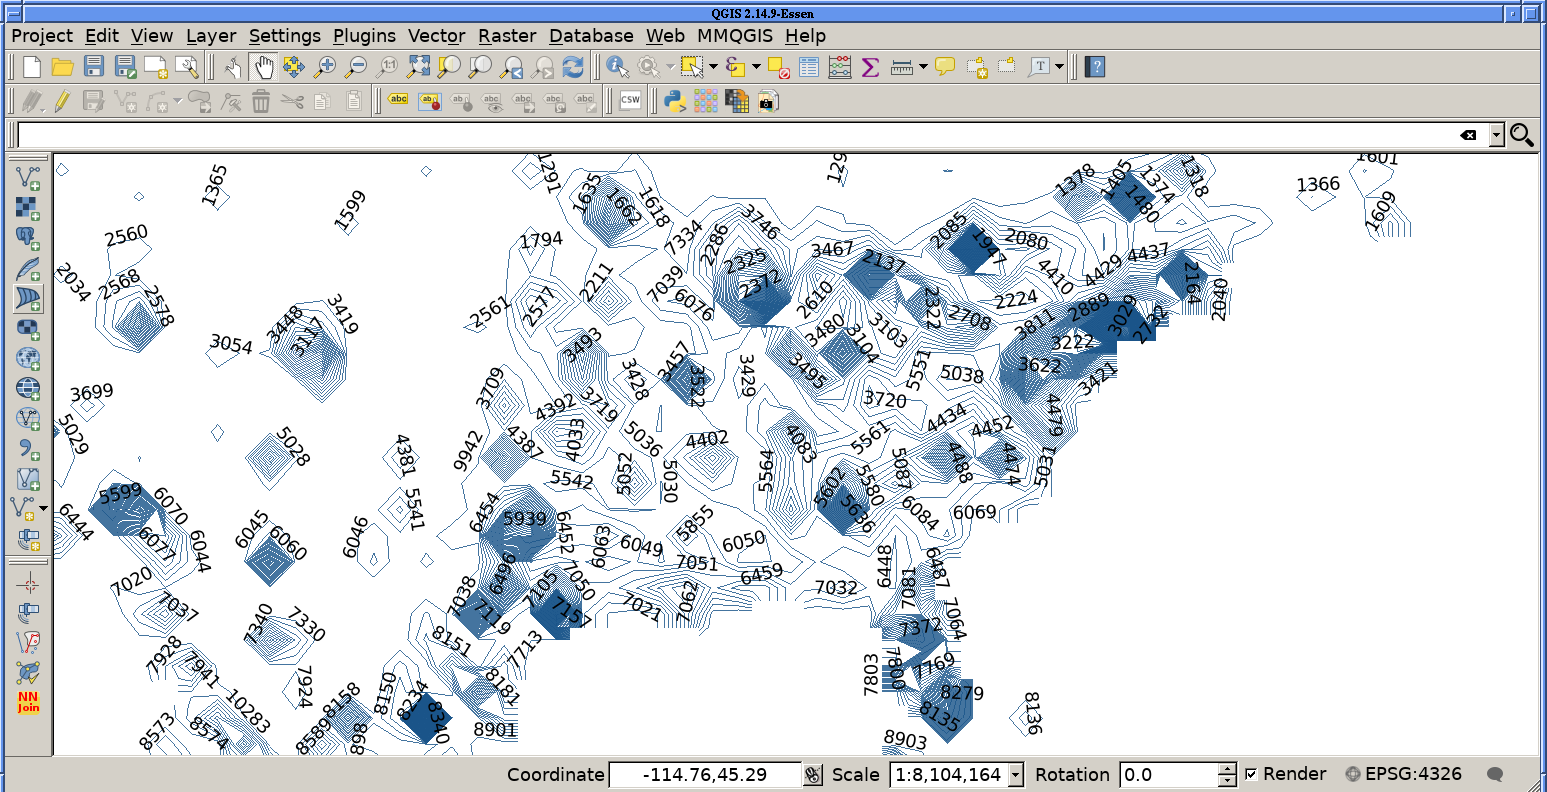Click Add Raster Layer icon
Screen dimensions: 1547x792
coord(28,208)
